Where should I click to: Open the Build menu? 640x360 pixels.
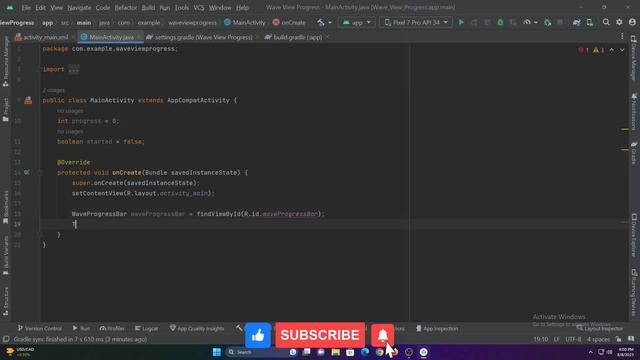148,7
